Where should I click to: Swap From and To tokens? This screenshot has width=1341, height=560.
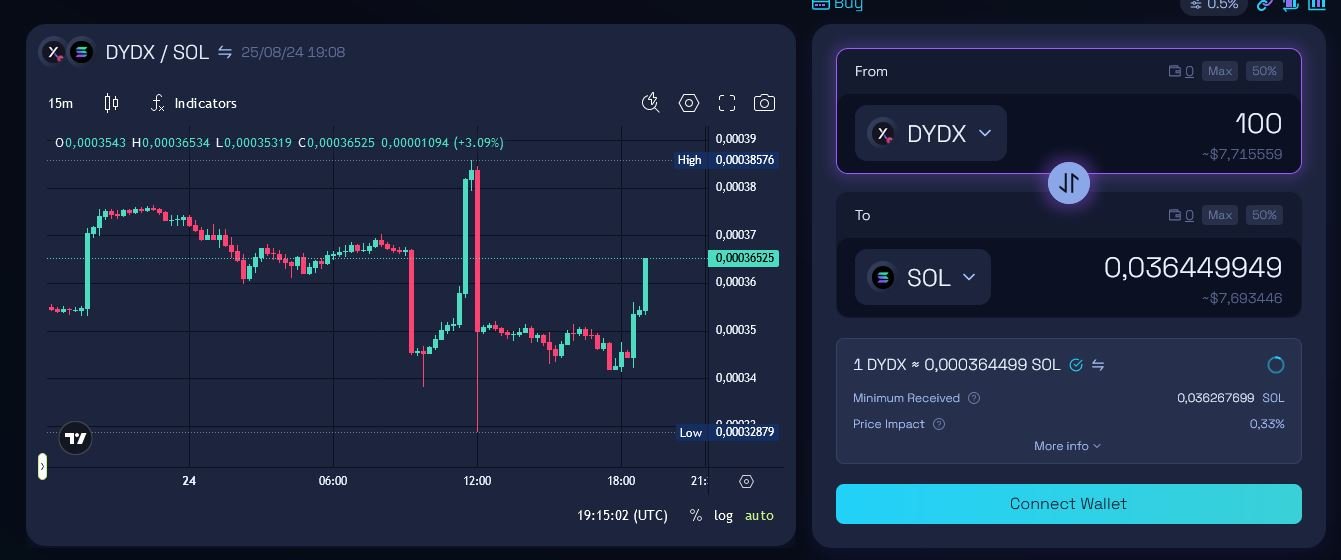point(1068,183)
